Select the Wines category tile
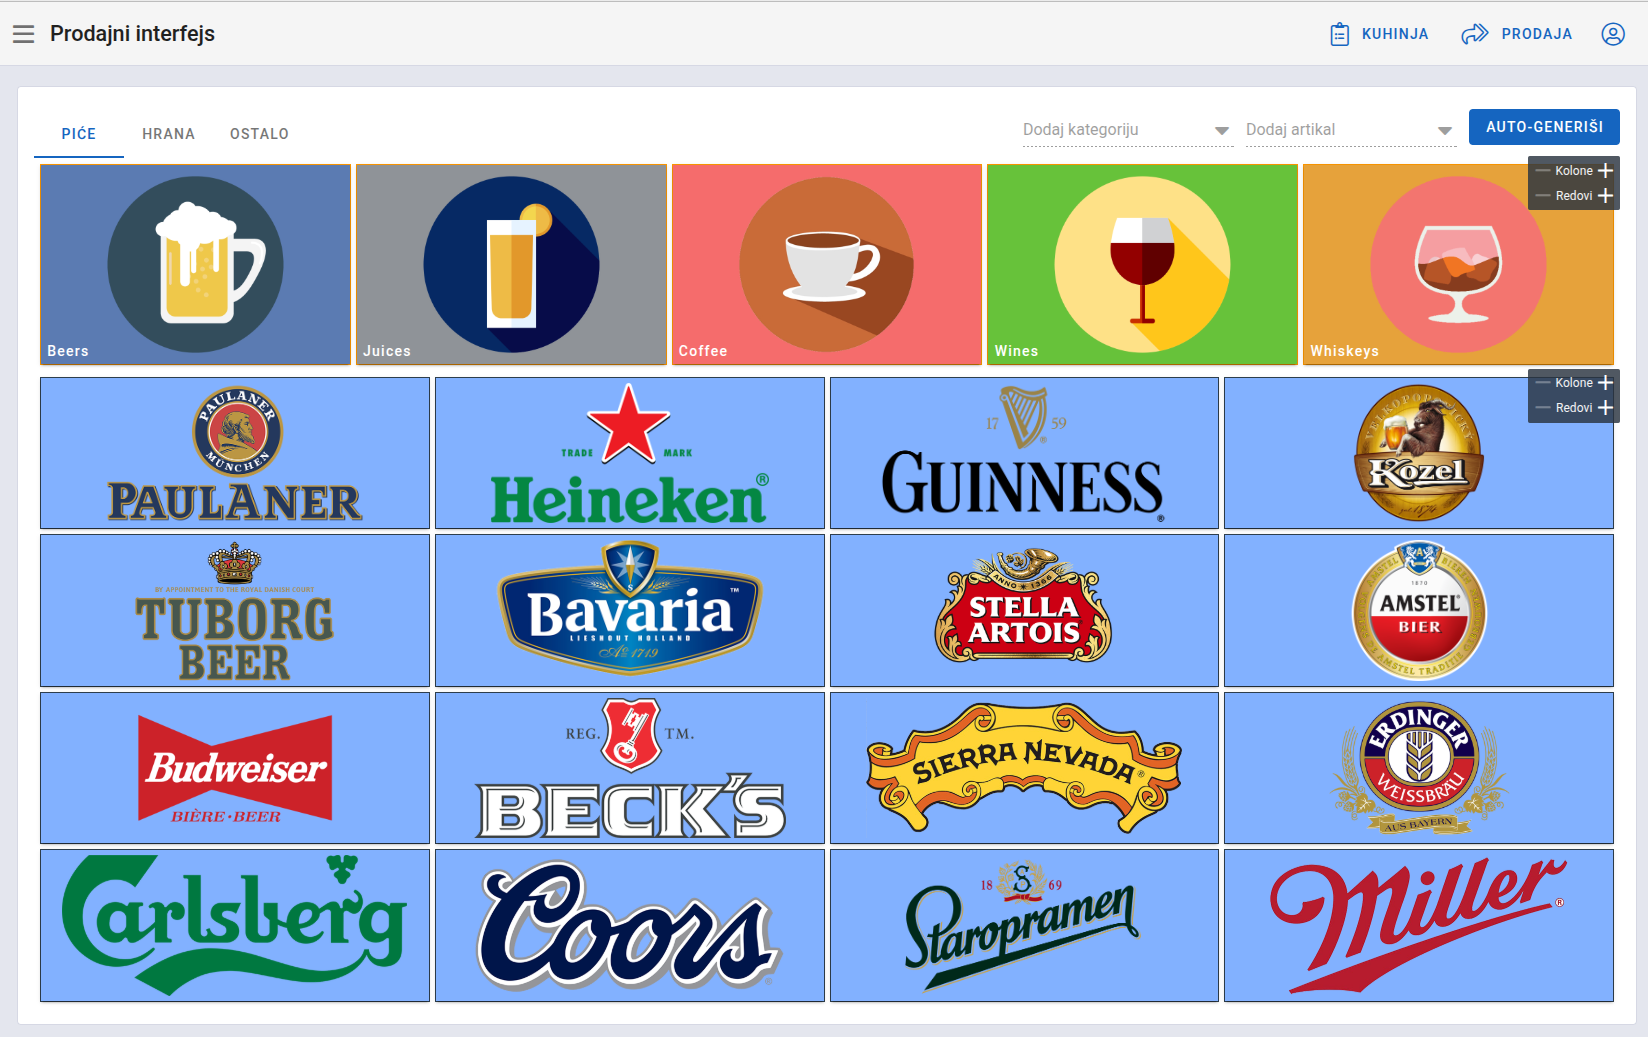This screenshot has height=1037, width=1648. pyautogui.click(x=1142, y=265)
